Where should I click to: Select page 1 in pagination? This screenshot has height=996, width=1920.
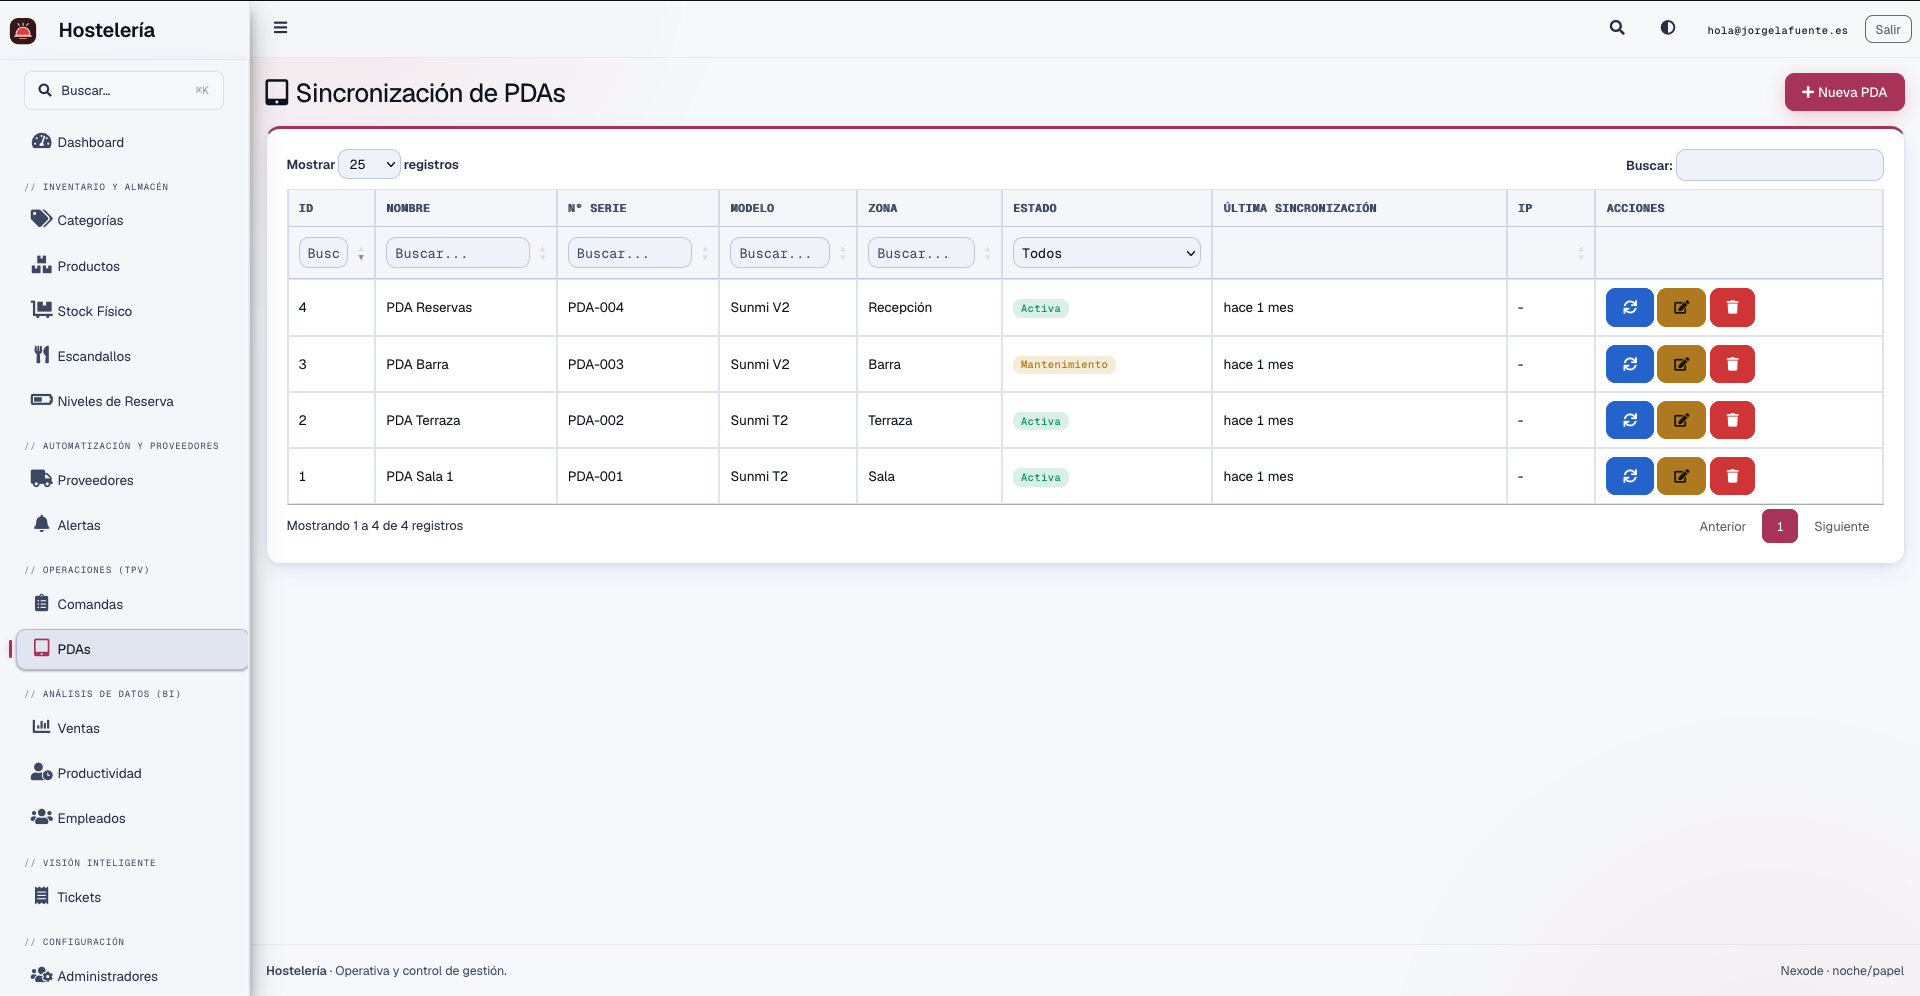click(x=1779, y=526)
